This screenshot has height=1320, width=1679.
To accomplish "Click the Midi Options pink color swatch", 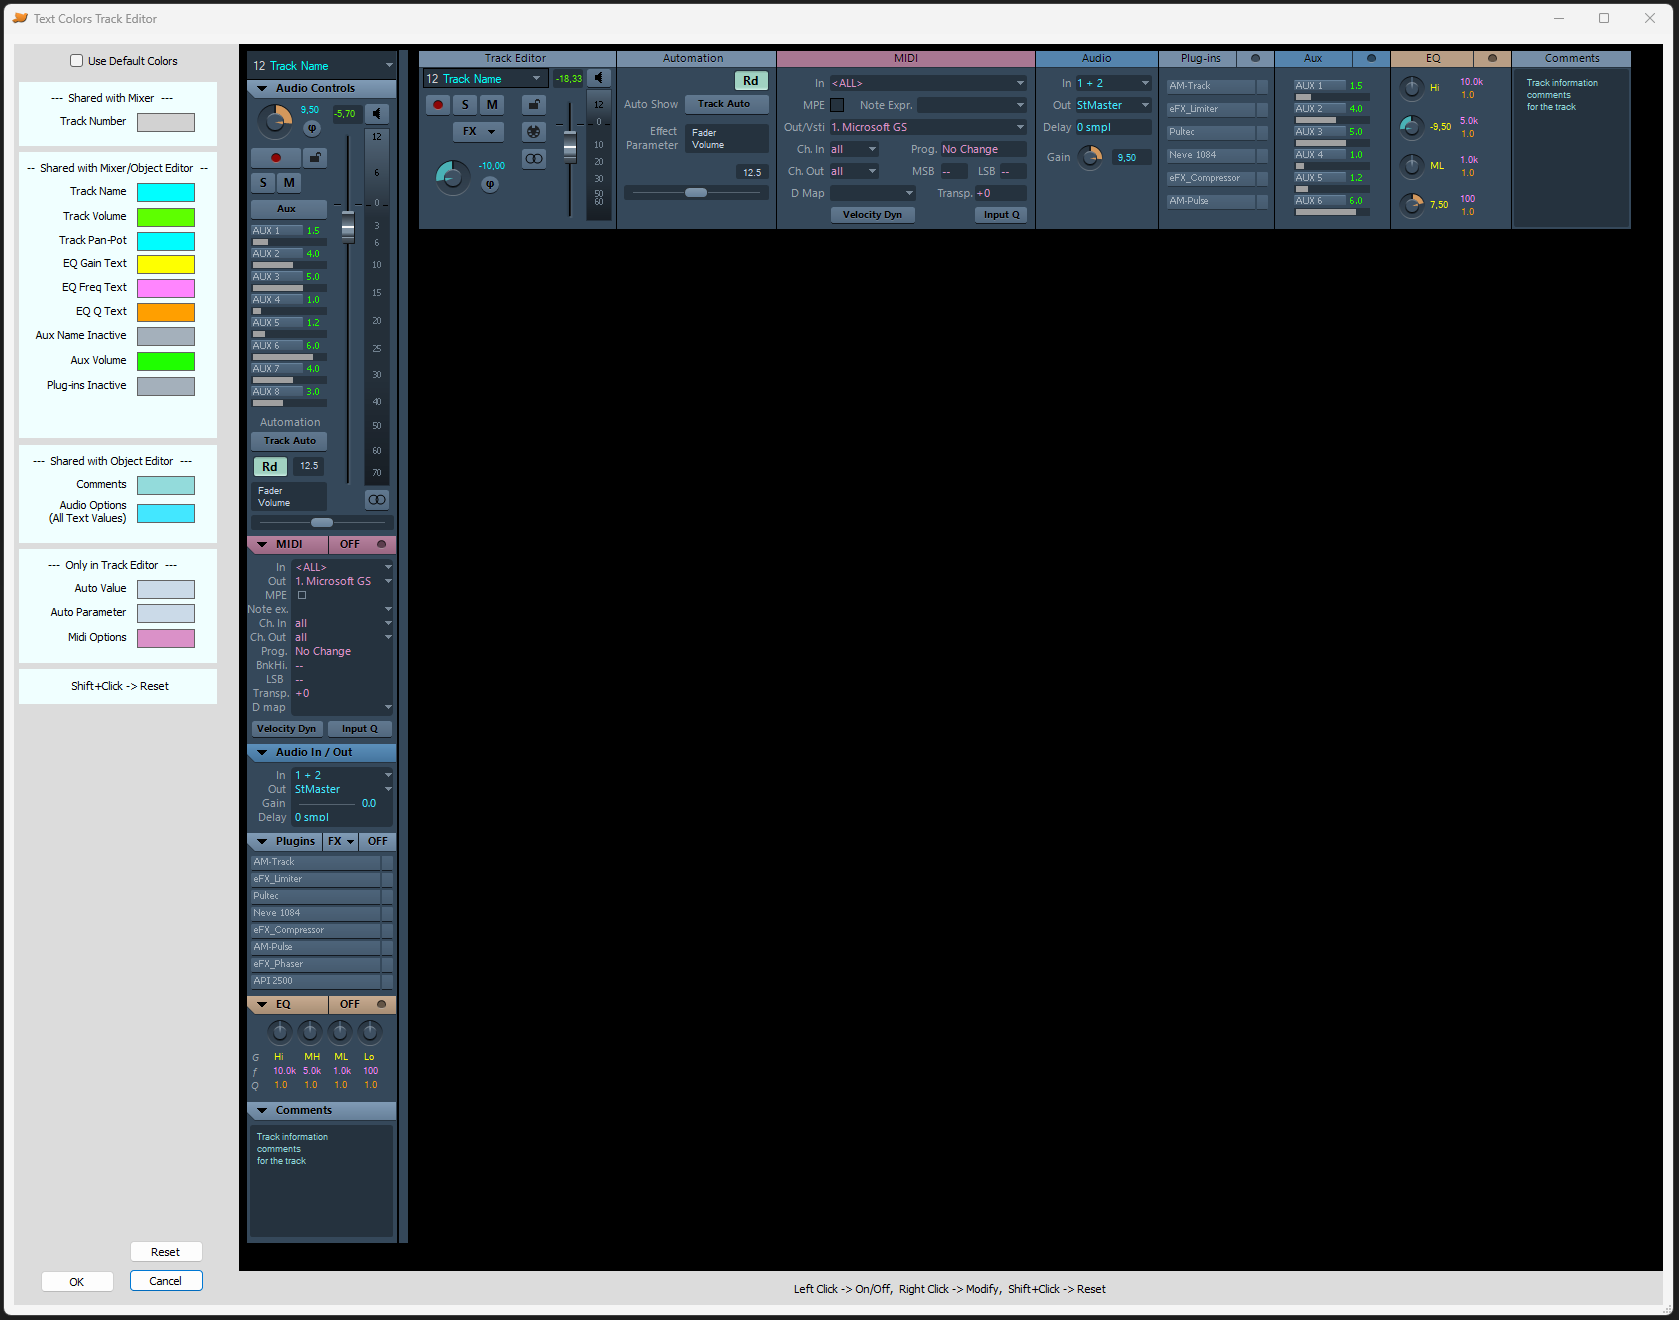I will [x=166, y=638].
